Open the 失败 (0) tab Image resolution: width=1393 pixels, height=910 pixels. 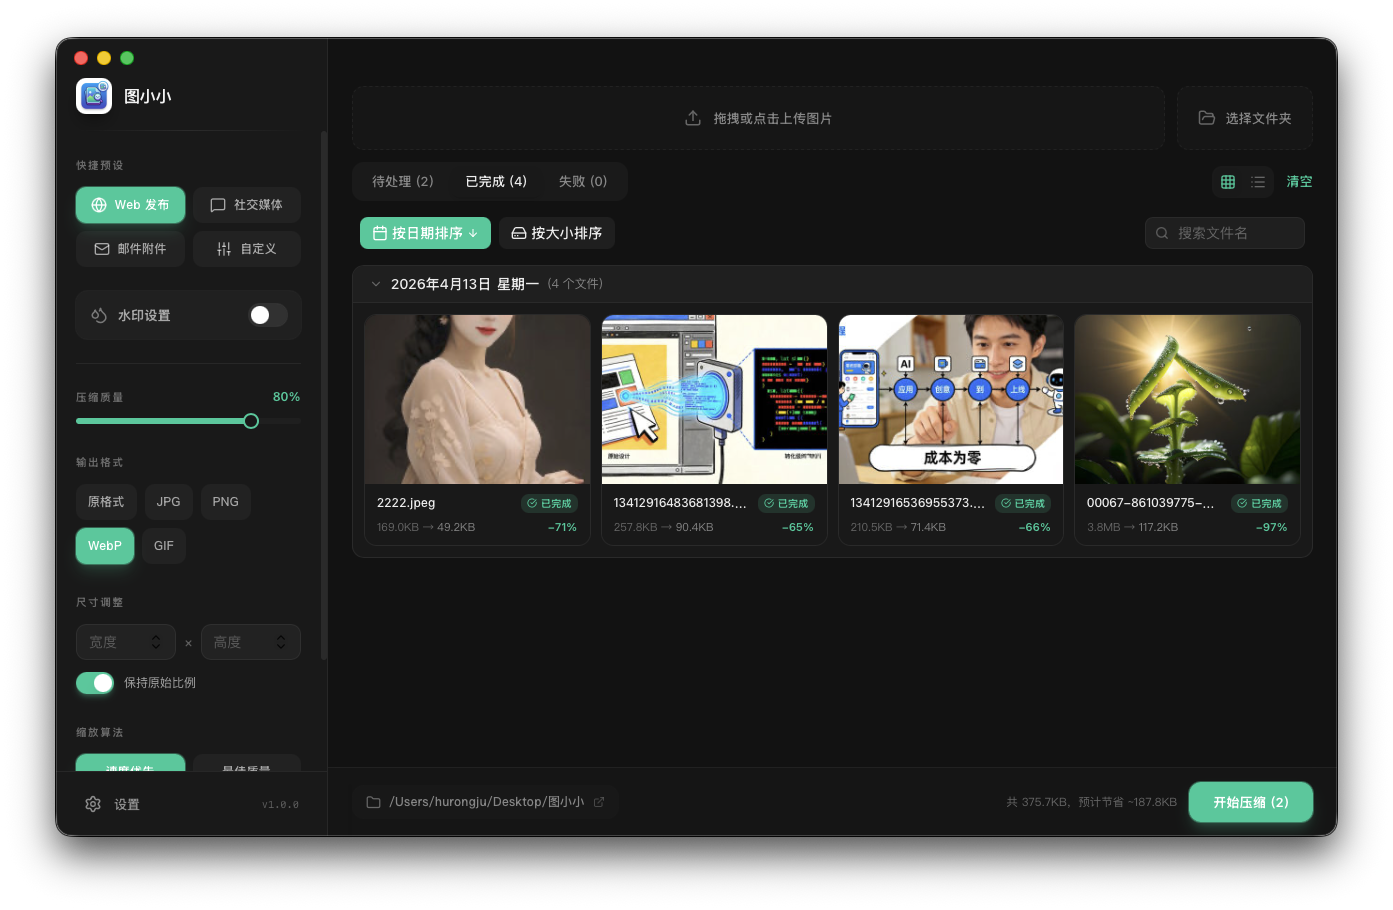click(582, 182)
